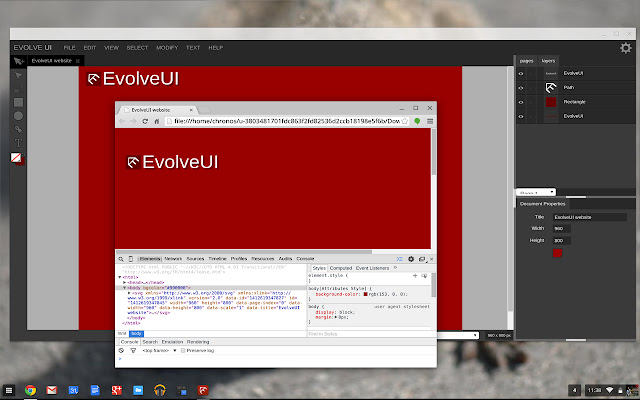Switch to the Computed styles tab
This screenshot has width=640, height=400.
pyautogui.click(x=341, y=268)
